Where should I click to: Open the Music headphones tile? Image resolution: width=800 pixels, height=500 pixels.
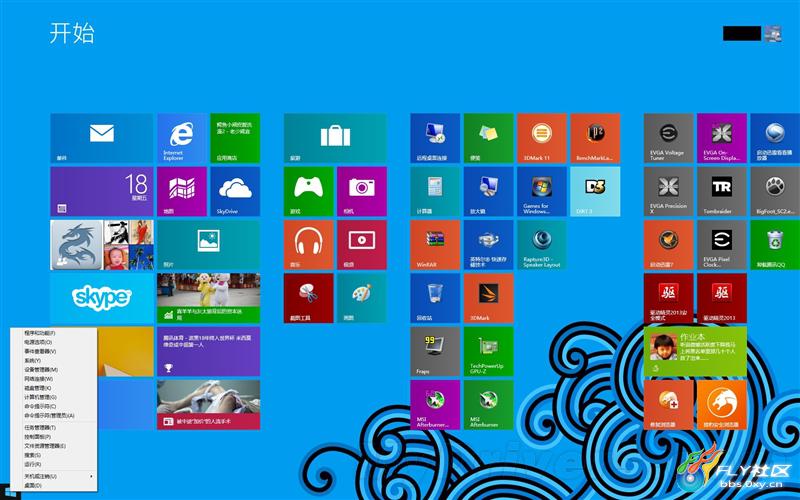(309, 245)
